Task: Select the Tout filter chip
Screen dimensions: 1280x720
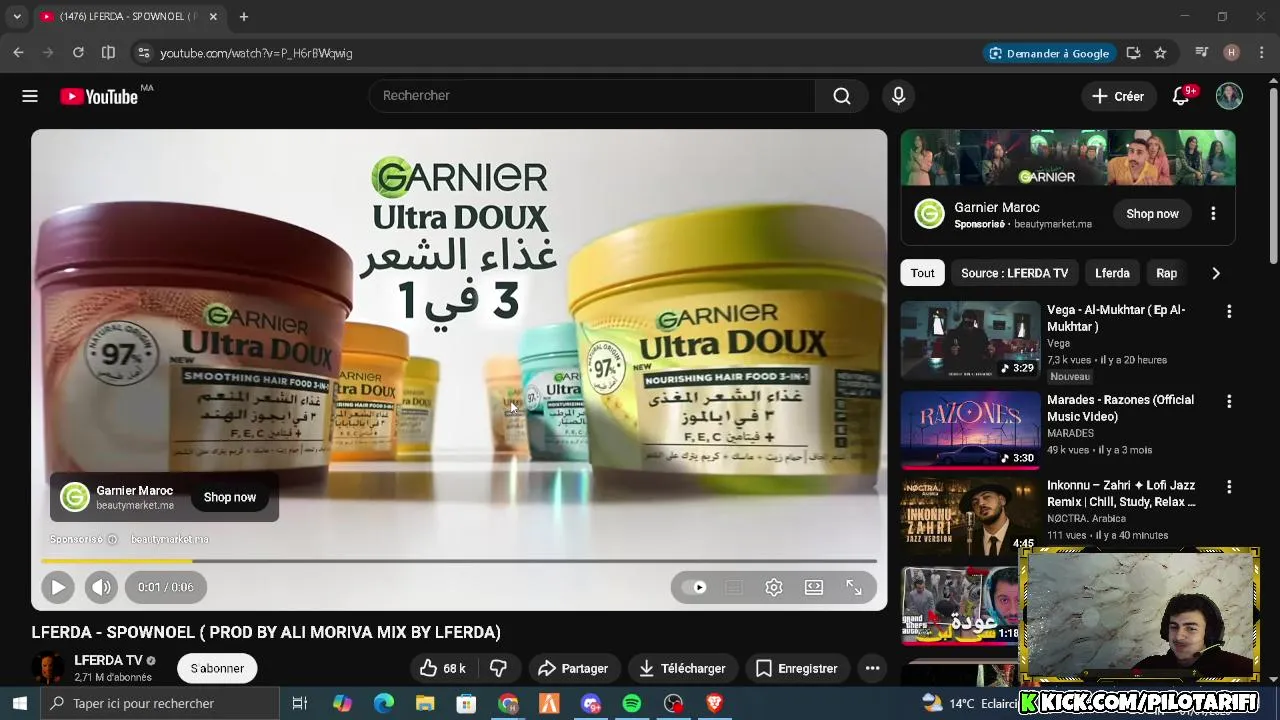Action: [922, 273]
